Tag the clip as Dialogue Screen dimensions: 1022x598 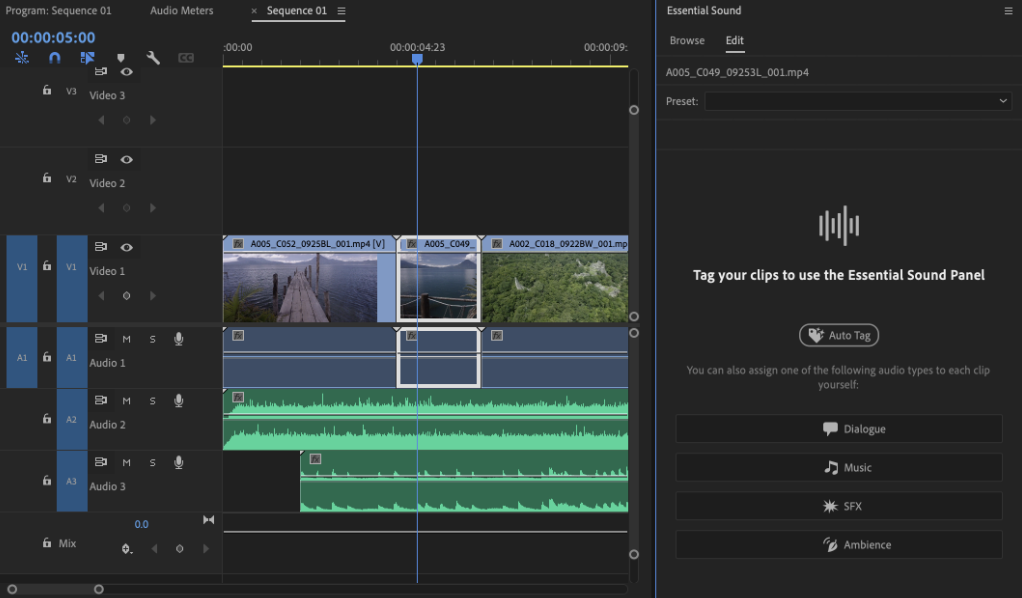(839, 428)
